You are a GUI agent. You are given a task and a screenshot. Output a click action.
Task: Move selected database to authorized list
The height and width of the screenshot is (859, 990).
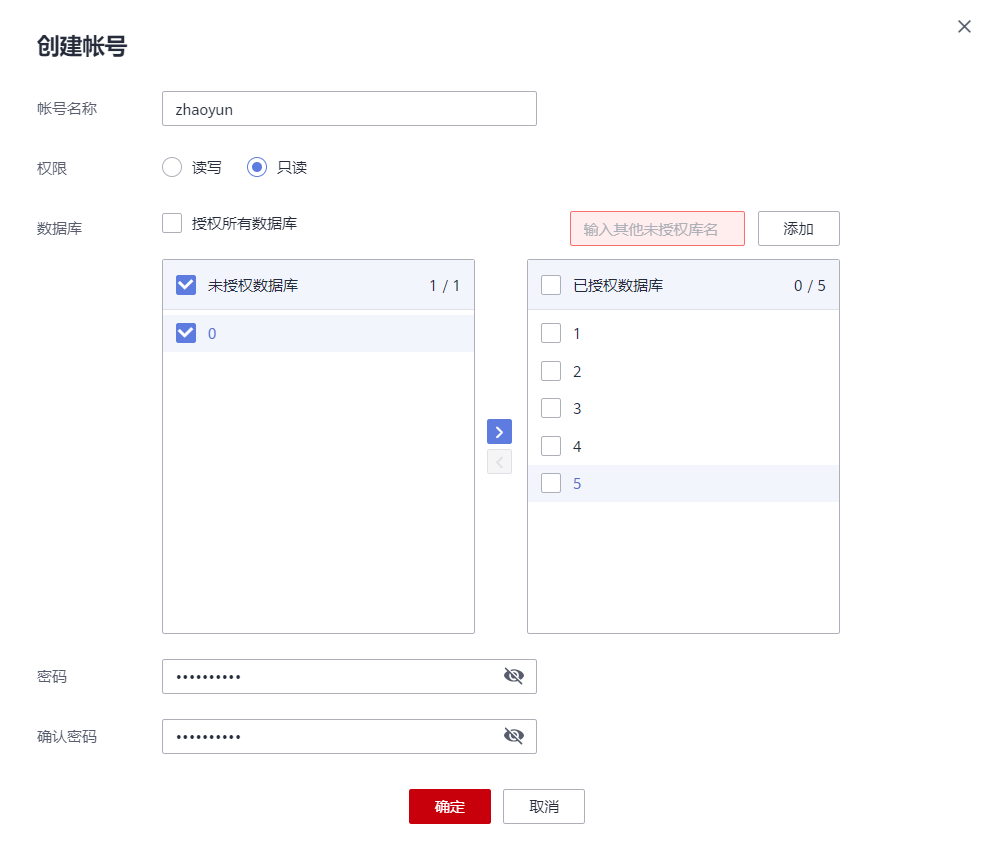coord(499,431)
